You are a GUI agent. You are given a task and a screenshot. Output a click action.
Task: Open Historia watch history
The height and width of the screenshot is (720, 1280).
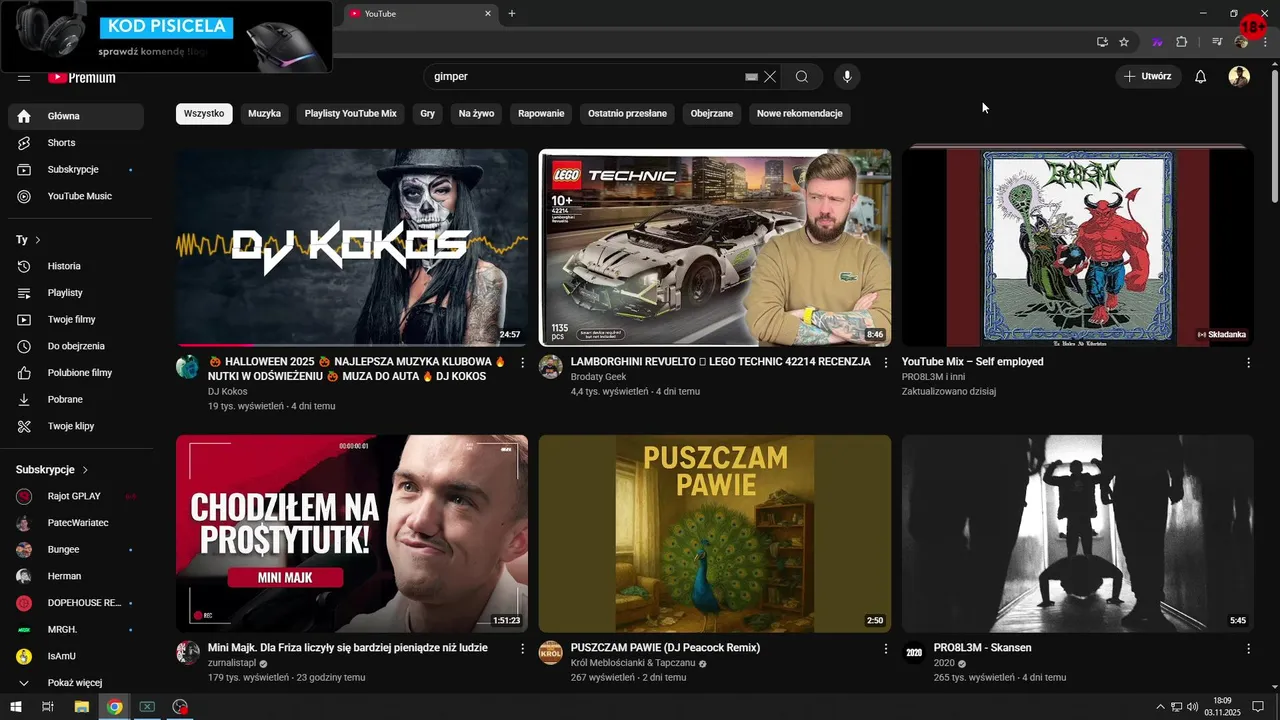(x=76, y=266)
